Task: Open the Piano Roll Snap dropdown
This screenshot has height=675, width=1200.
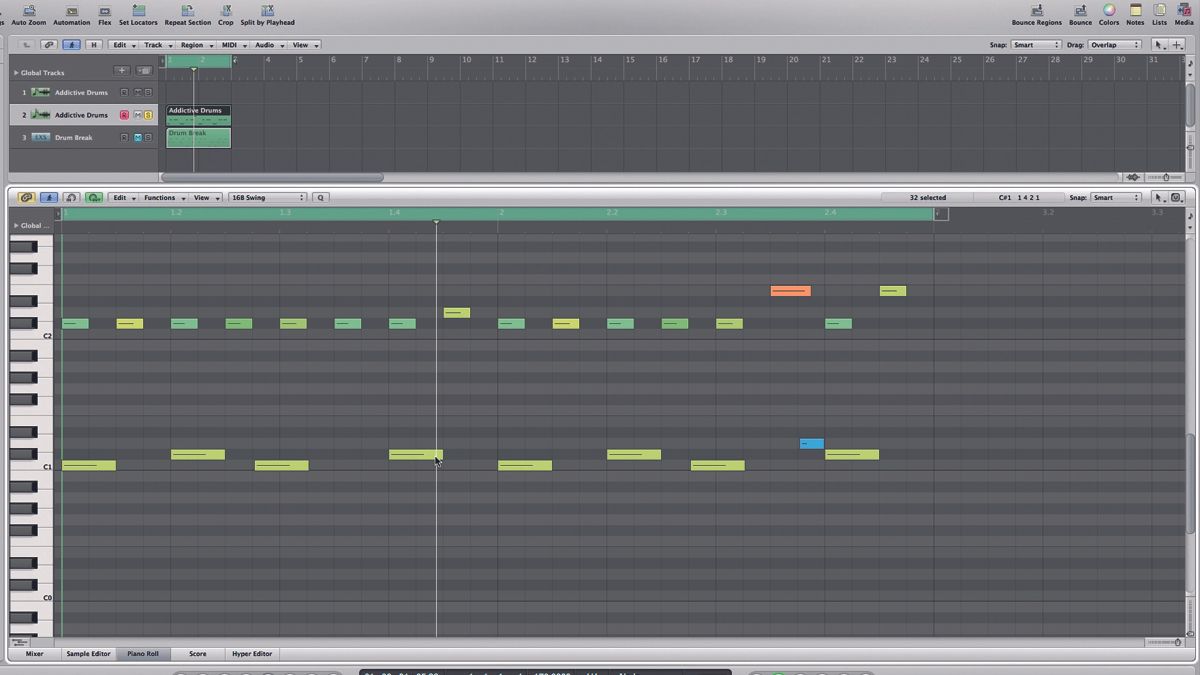Action: pos(1116,198)
